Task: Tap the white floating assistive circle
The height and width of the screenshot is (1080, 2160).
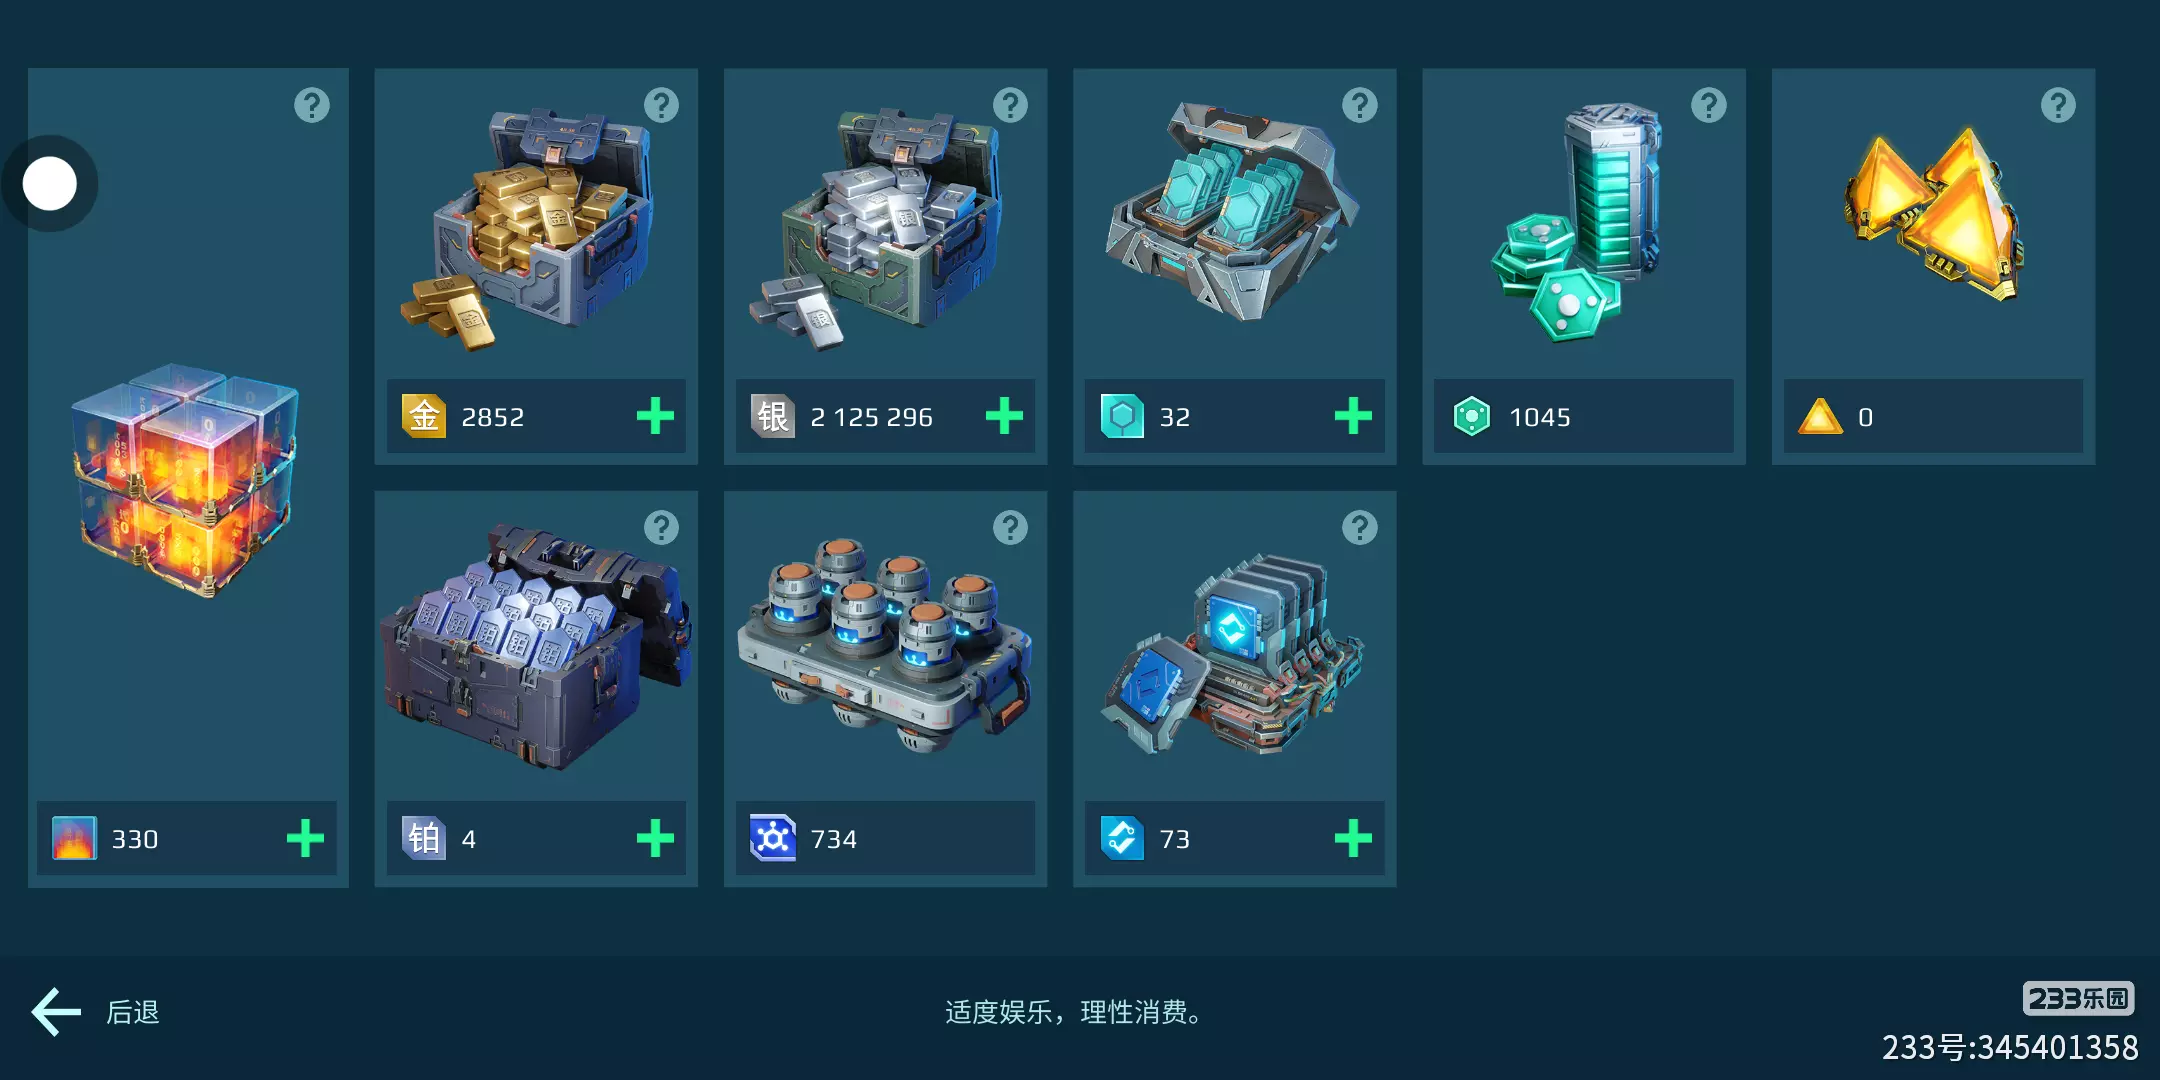Action: click(x=49, y=184)
